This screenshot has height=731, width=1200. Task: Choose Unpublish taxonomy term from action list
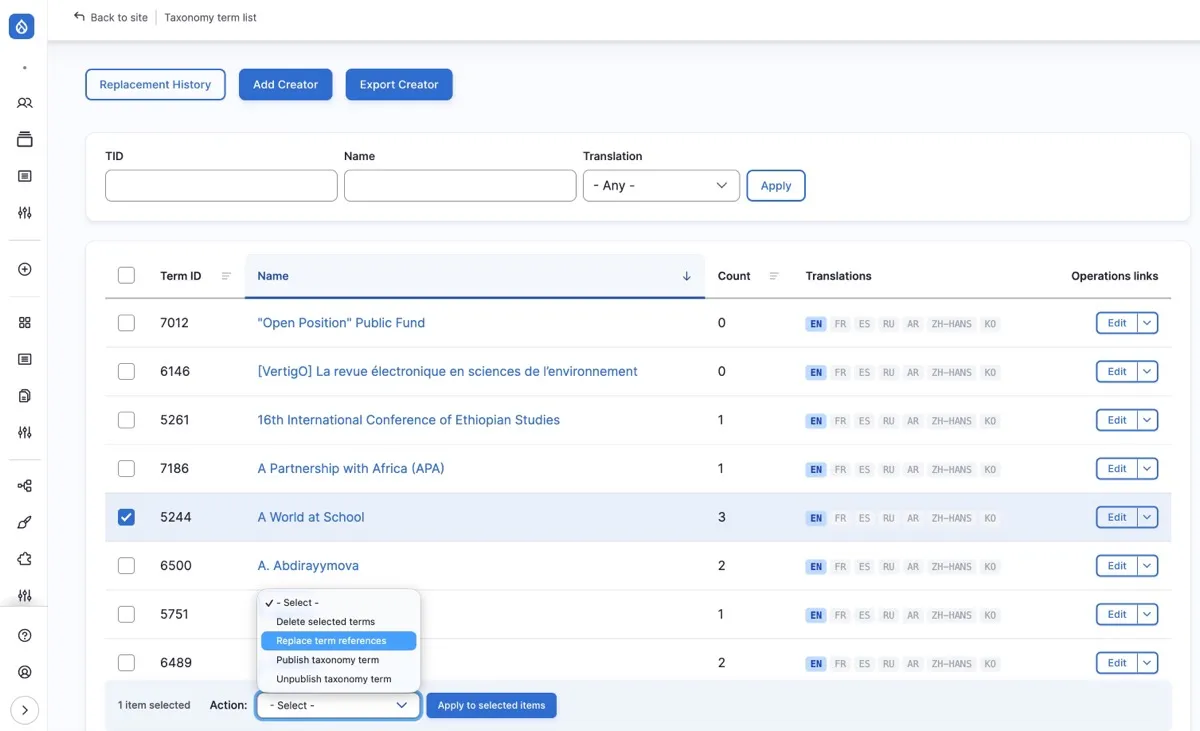(x=333, y=679)
